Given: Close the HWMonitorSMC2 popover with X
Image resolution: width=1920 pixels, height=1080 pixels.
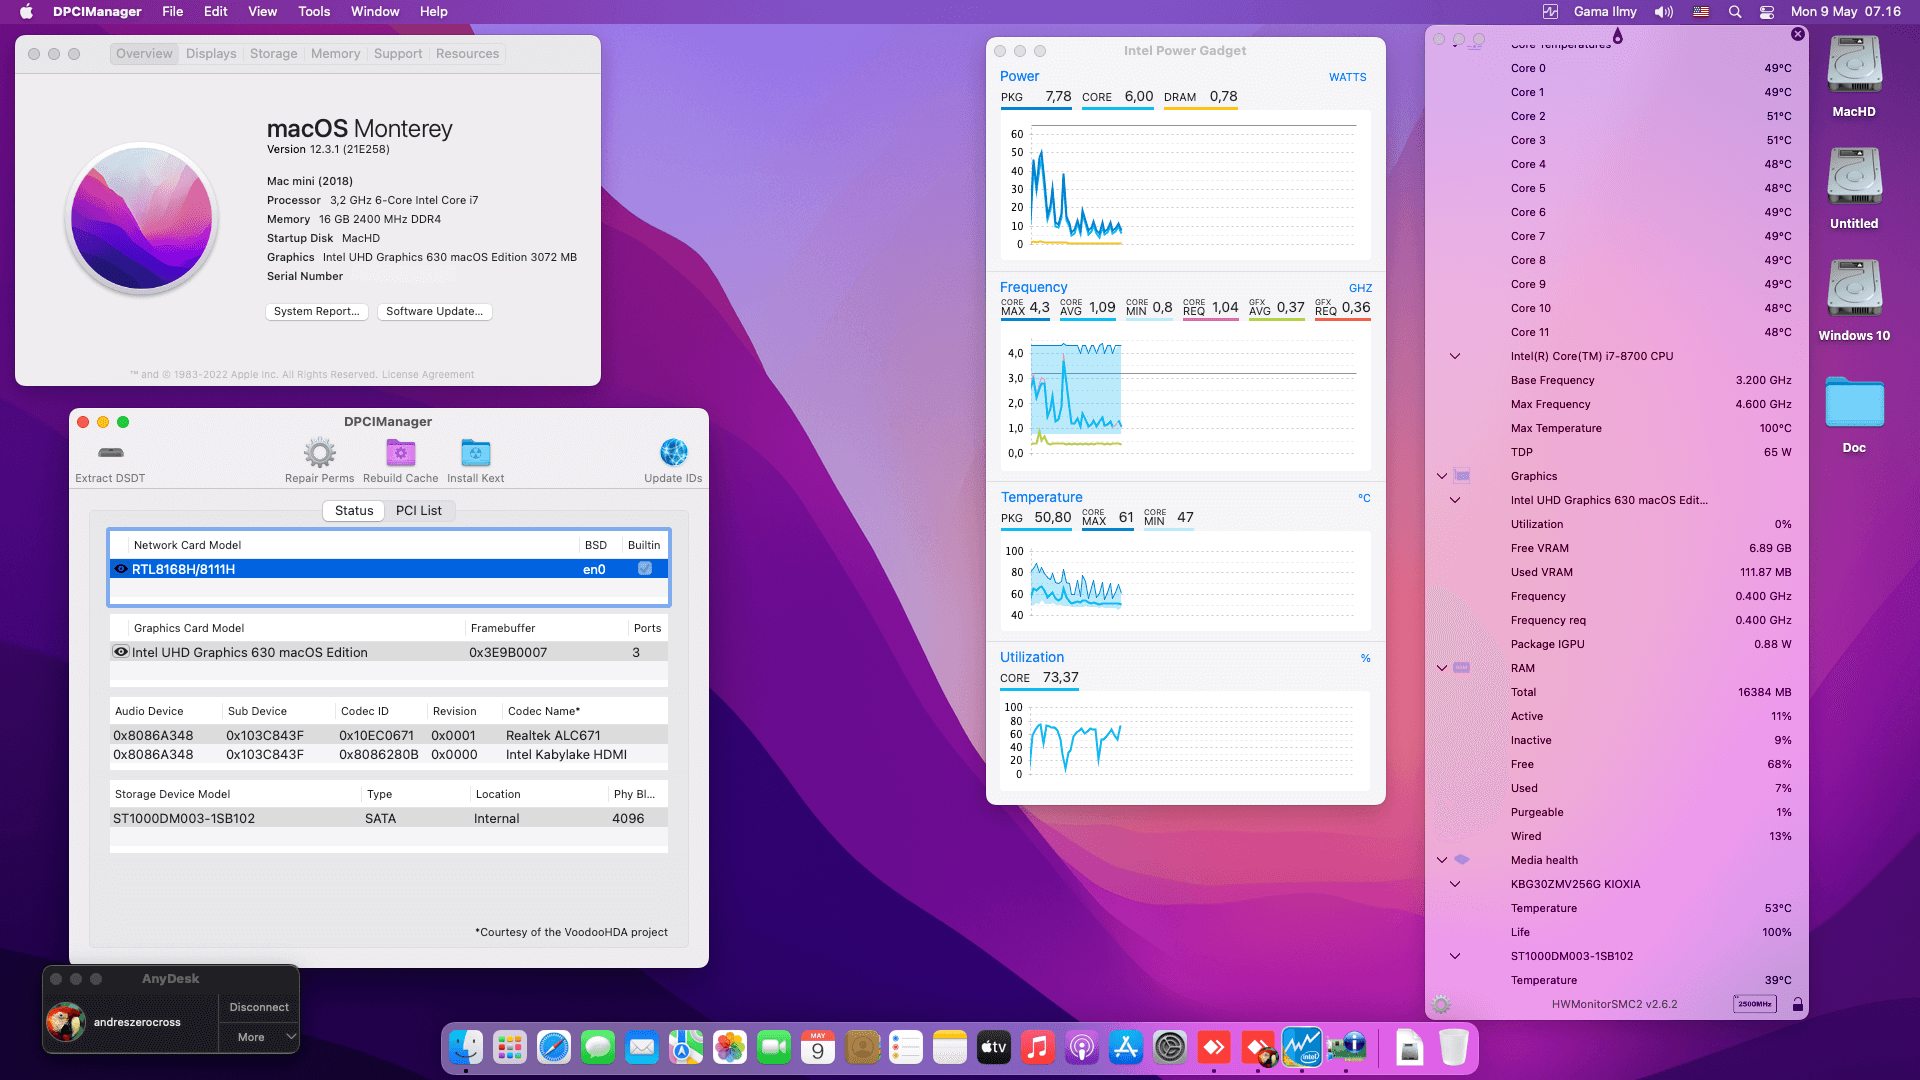Looking at the screenshot, I should [1798, 34].
